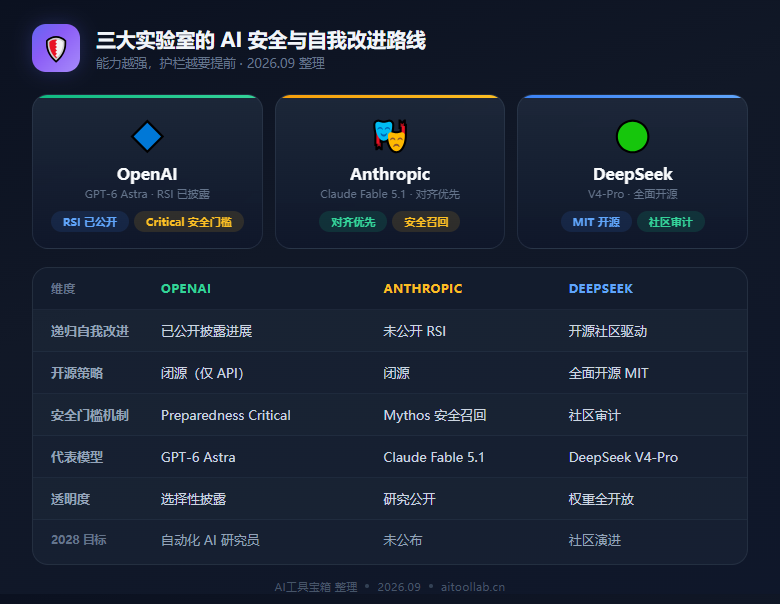Click the orange ANTHROPIC column header

point(423,289)
